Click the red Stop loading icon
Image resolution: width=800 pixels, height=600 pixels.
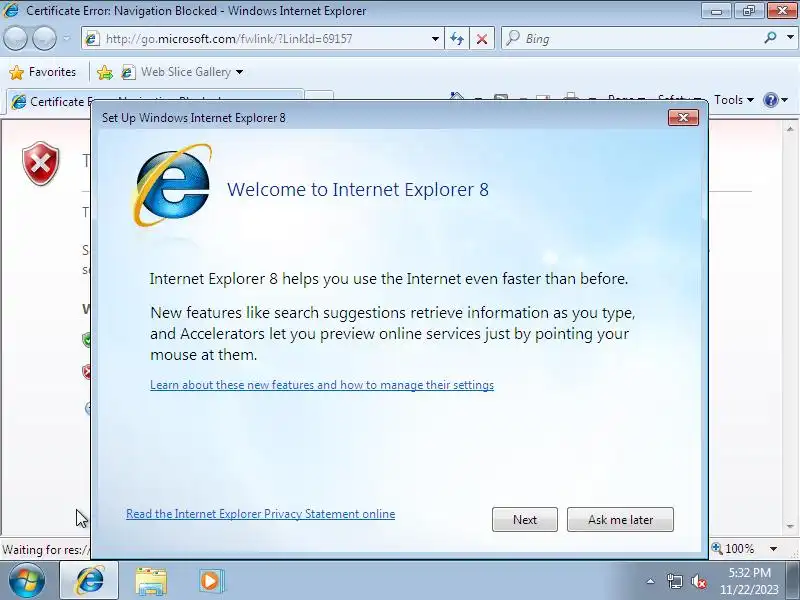click(x=481, y=39)
